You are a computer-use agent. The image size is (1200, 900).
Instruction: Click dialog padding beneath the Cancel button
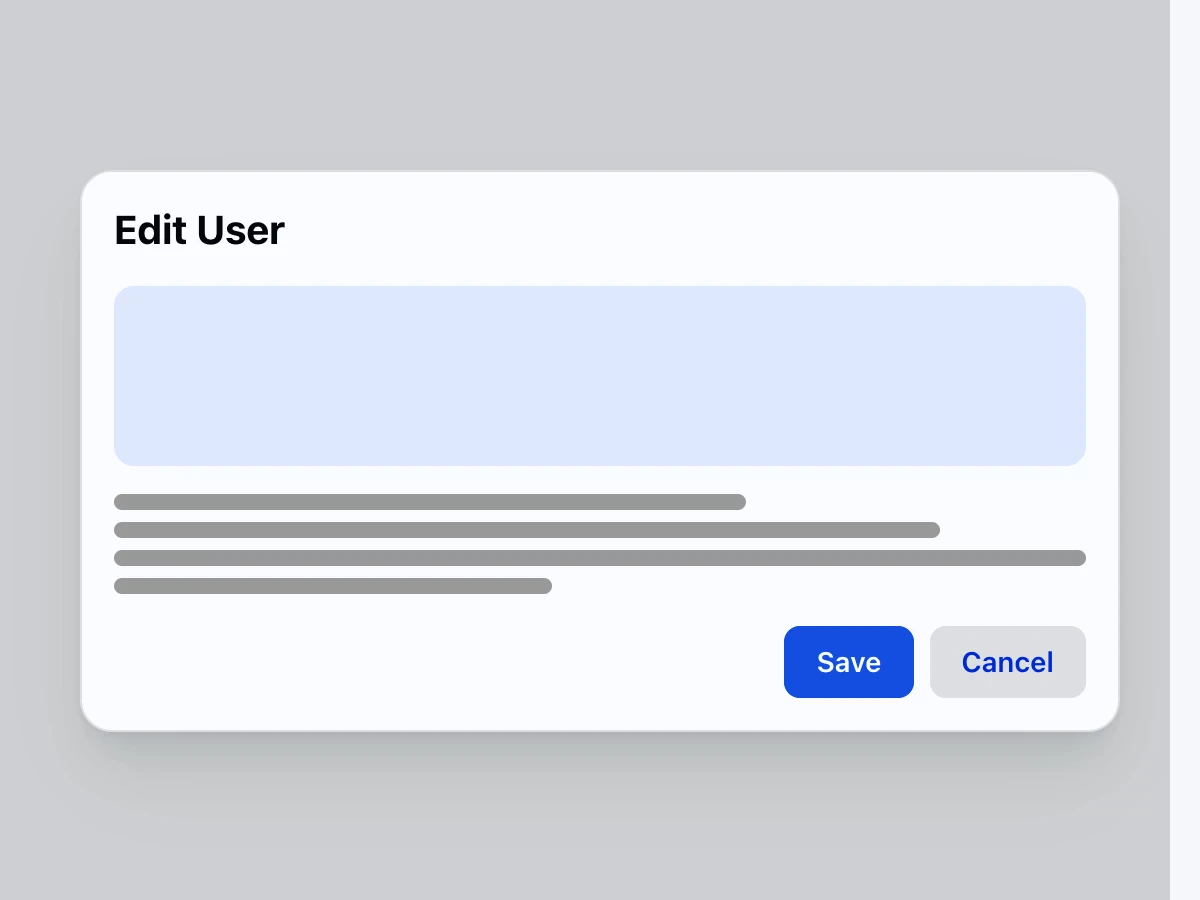[1007, 714]
